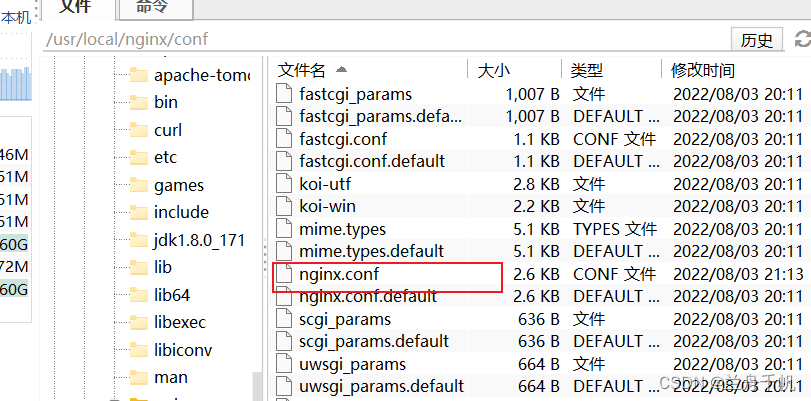Click the file icon of mime.types
Image resolution: width=811 pixels, height=401 pixels.
(x=283, y=229)
